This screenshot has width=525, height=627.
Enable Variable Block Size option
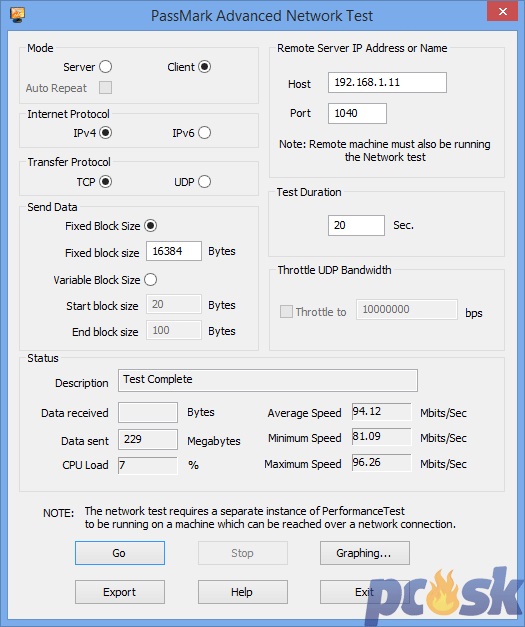[x=151, y=280]
